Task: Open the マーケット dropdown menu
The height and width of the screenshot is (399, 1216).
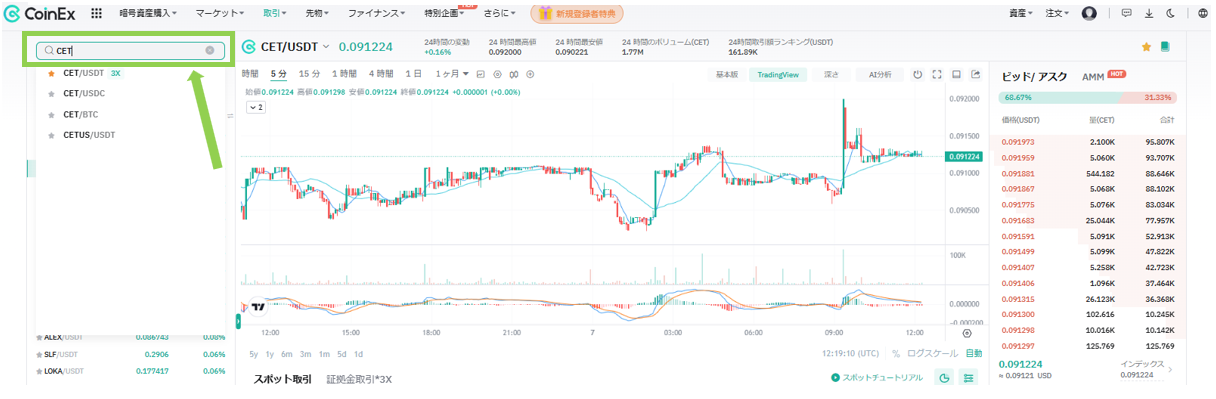Action: (220, 14)
